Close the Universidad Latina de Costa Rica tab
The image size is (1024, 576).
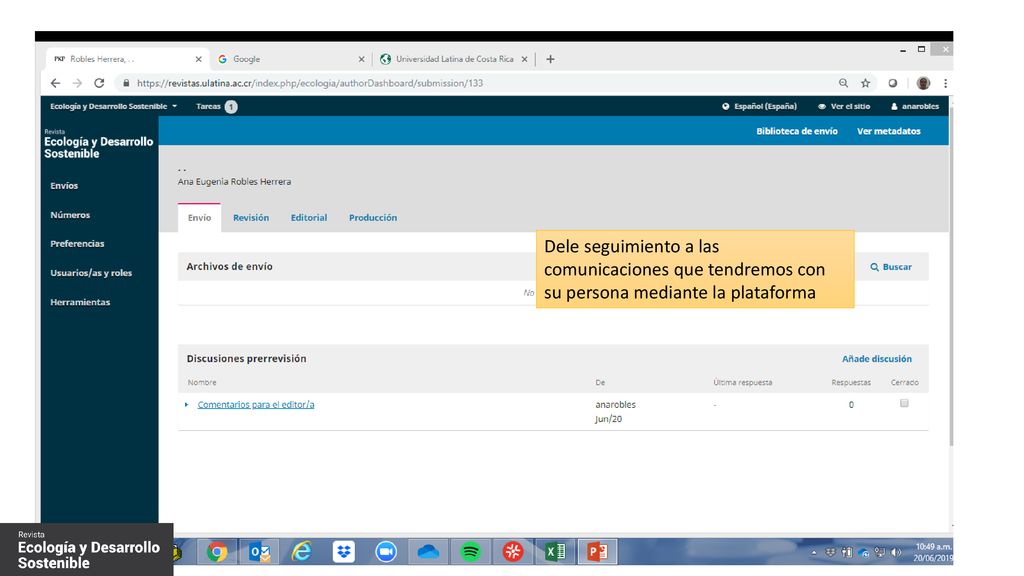pyautogui.click(x=524, y=59)
